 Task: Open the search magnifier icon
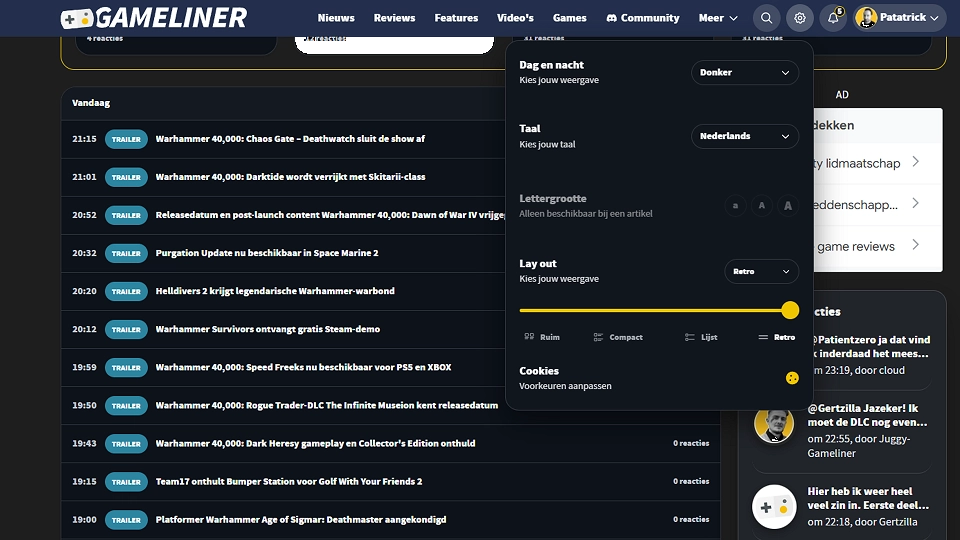767,18
